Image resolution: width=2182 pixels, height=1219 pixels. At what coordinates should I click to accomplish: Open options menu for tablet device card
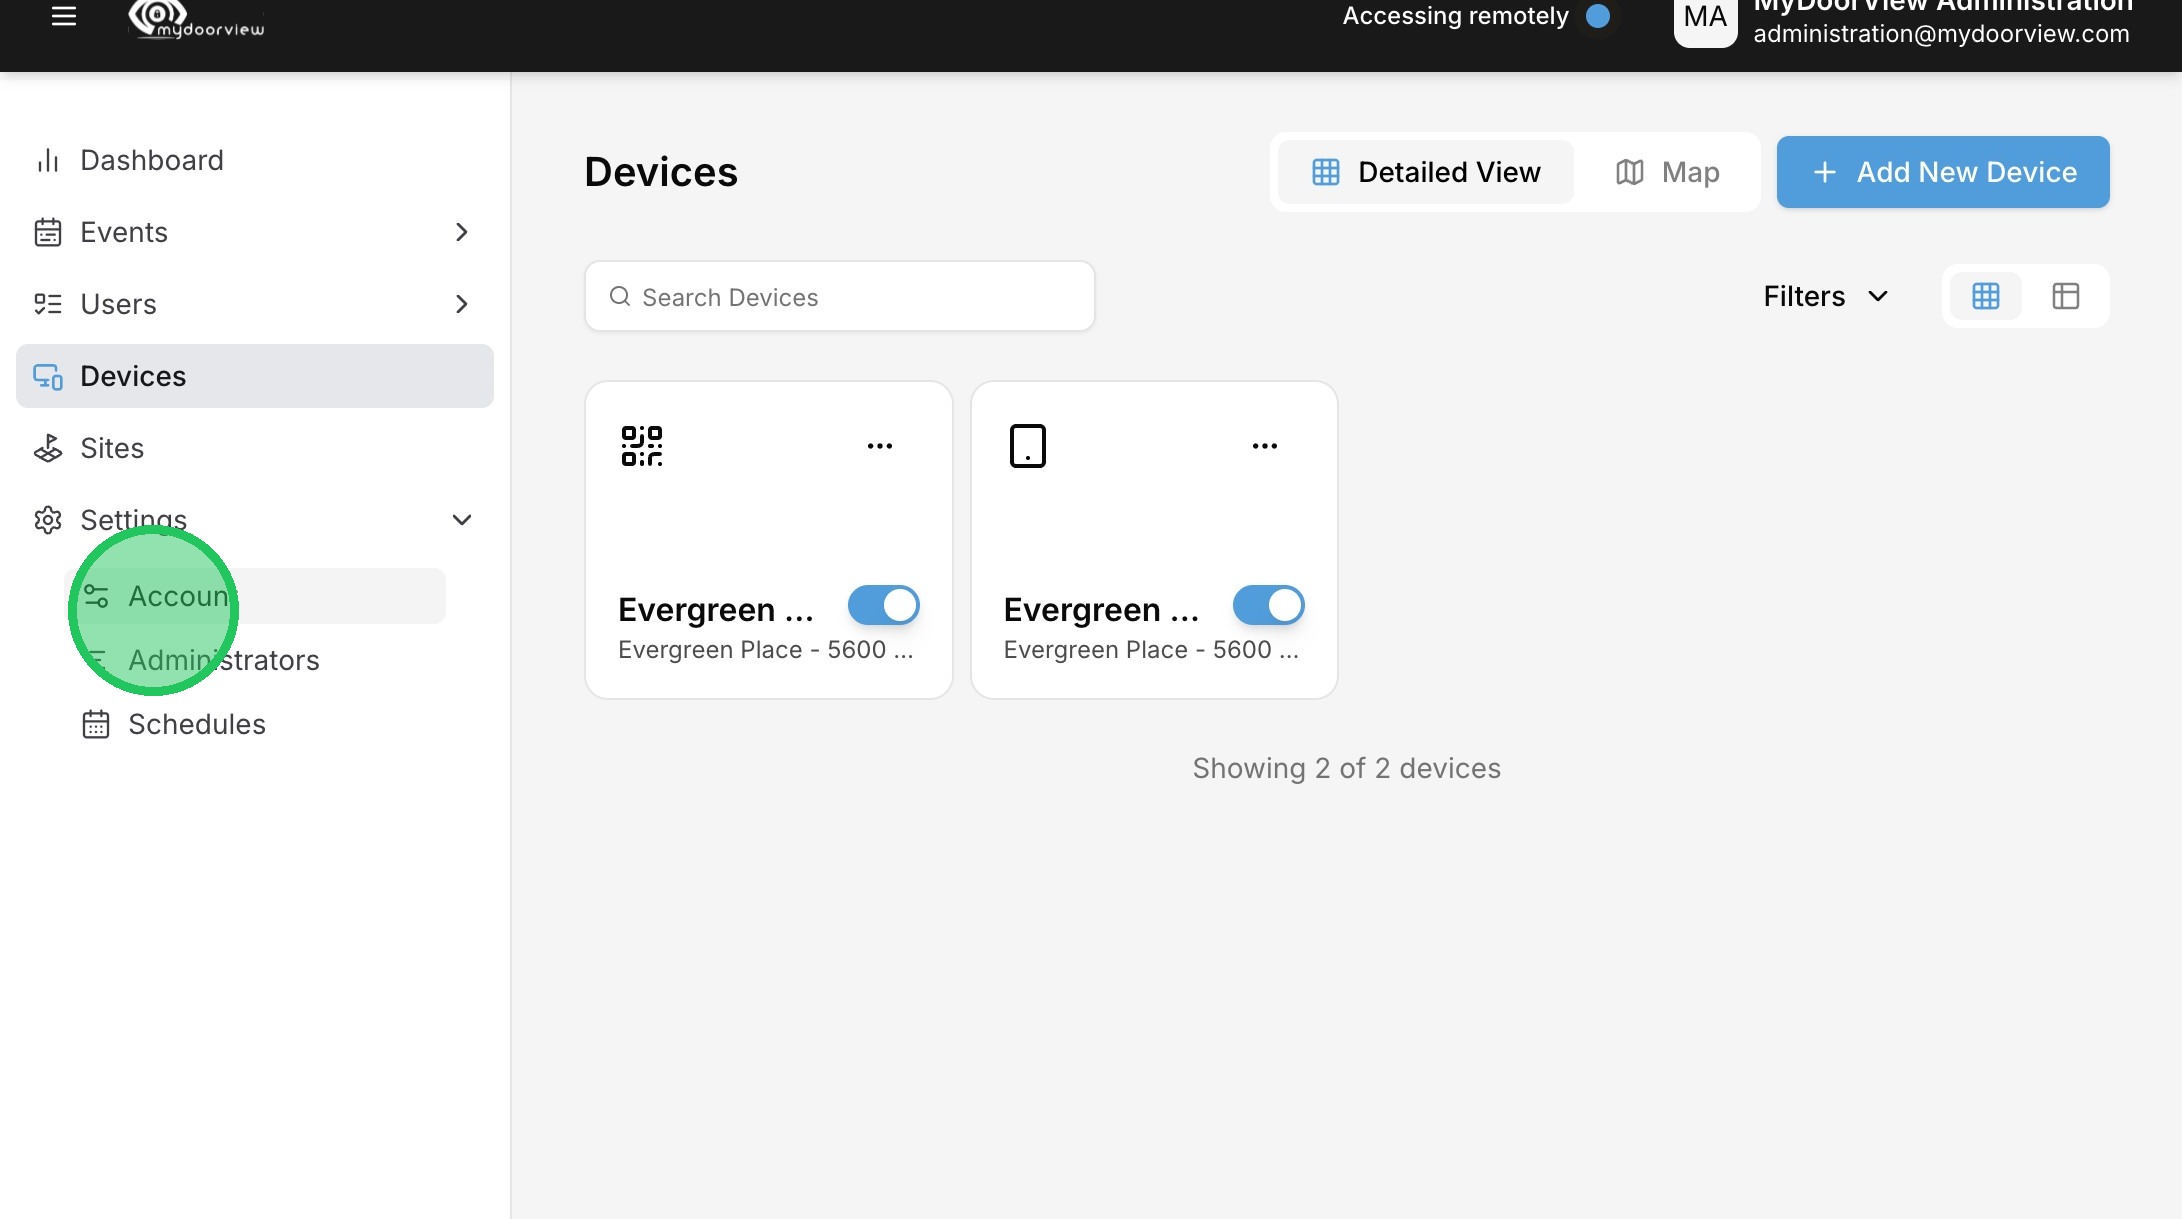point(1265,446)
